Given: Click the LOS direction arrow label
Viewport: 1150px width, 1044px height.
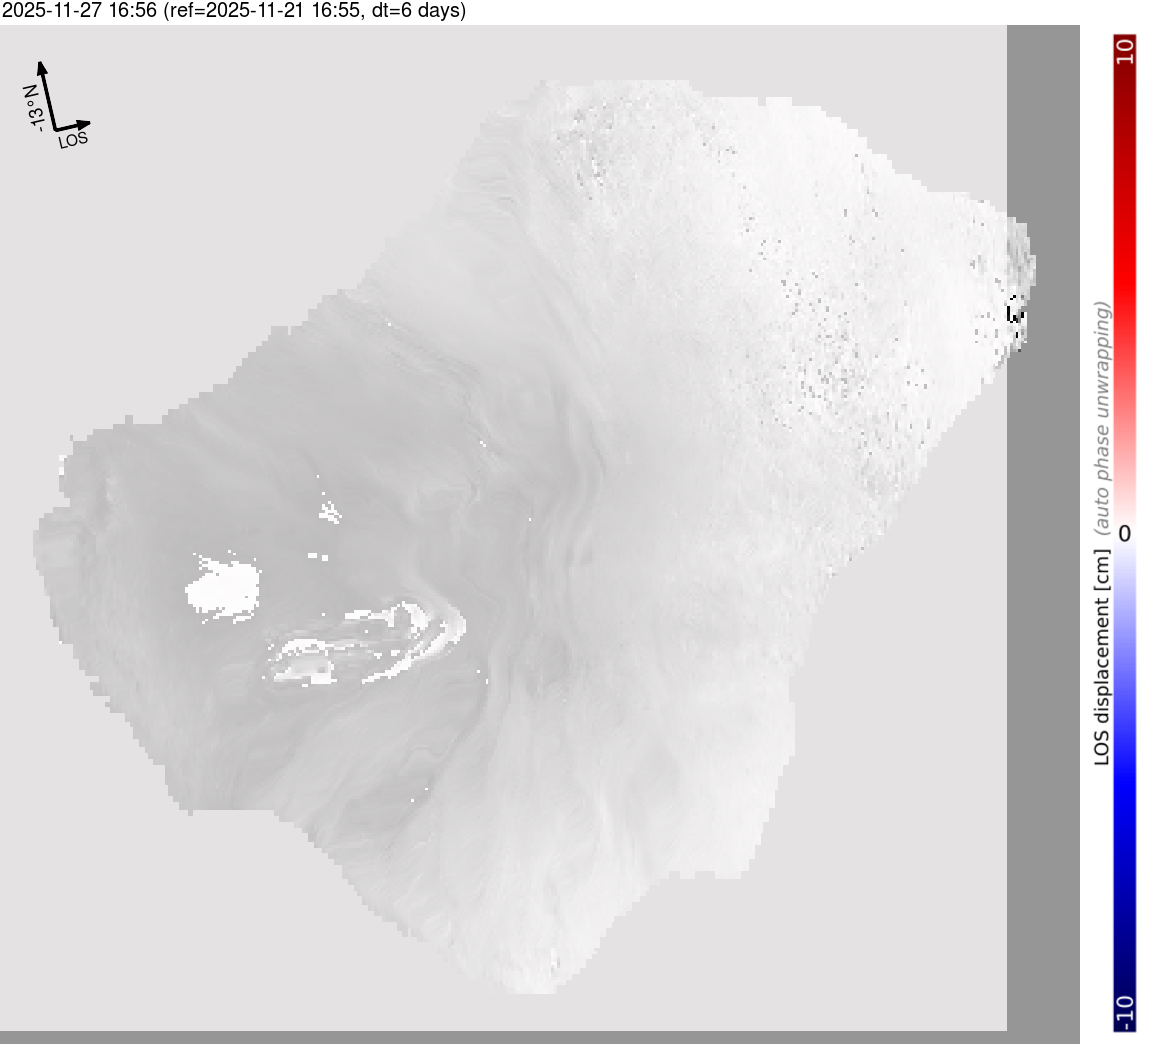Looking at the screenshot, I should (x=73, y=139).
